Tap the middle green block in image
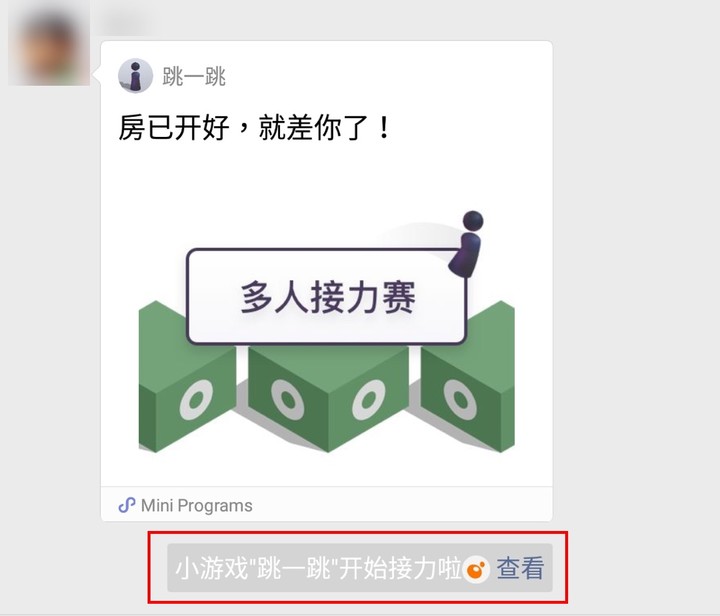 (328, 397)
